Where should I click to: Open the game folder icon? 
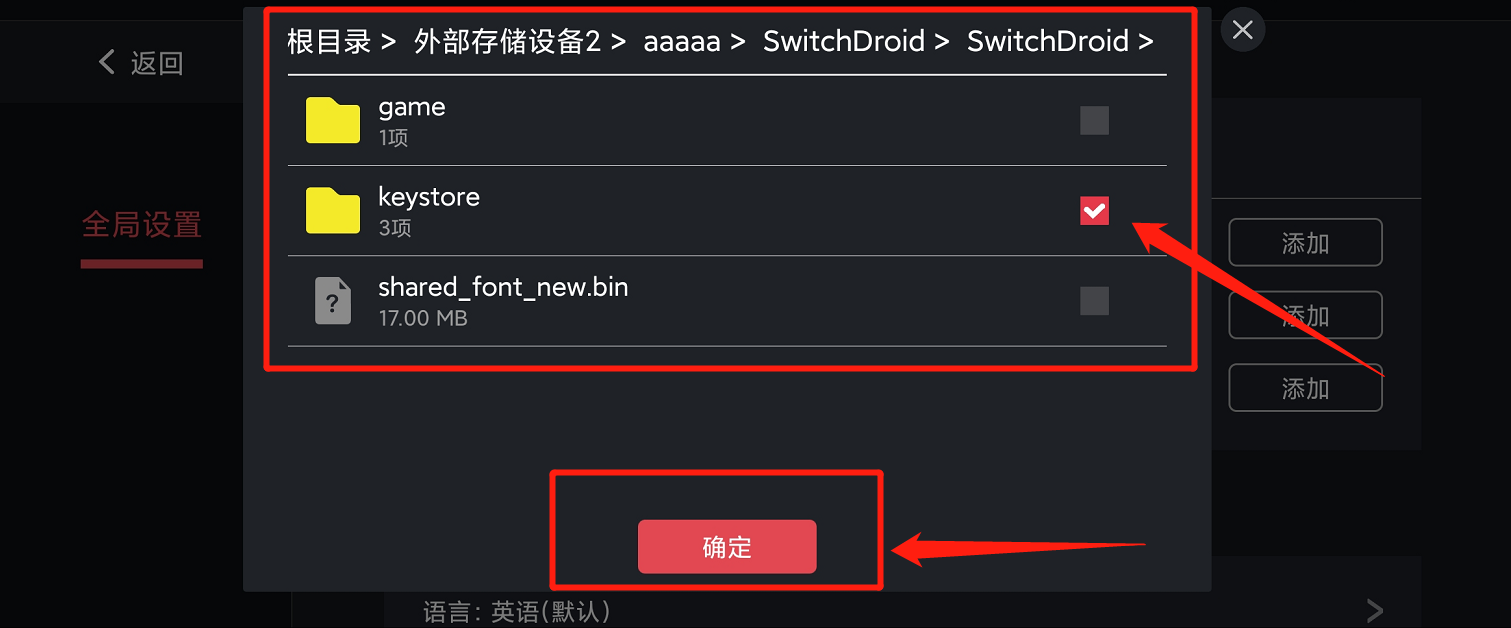coord(333,121)
